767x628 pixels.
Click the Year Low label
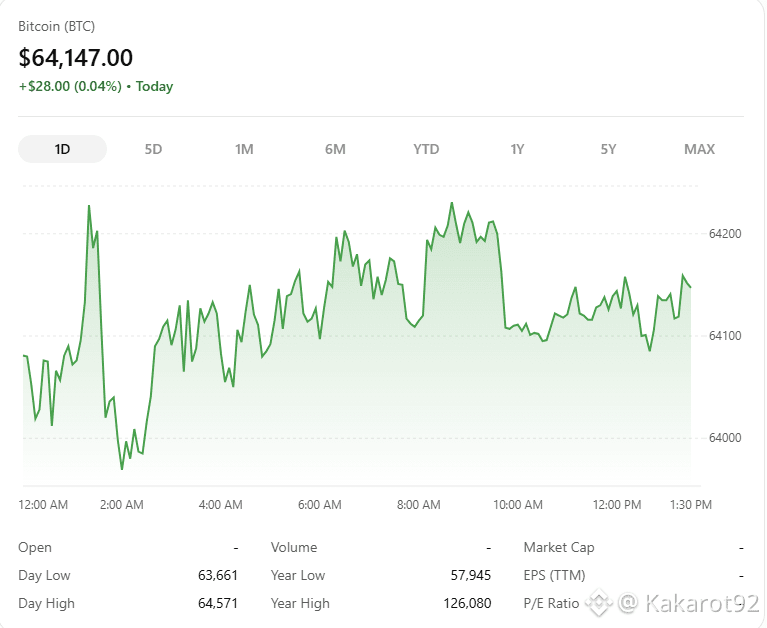[x=298, y=575]
